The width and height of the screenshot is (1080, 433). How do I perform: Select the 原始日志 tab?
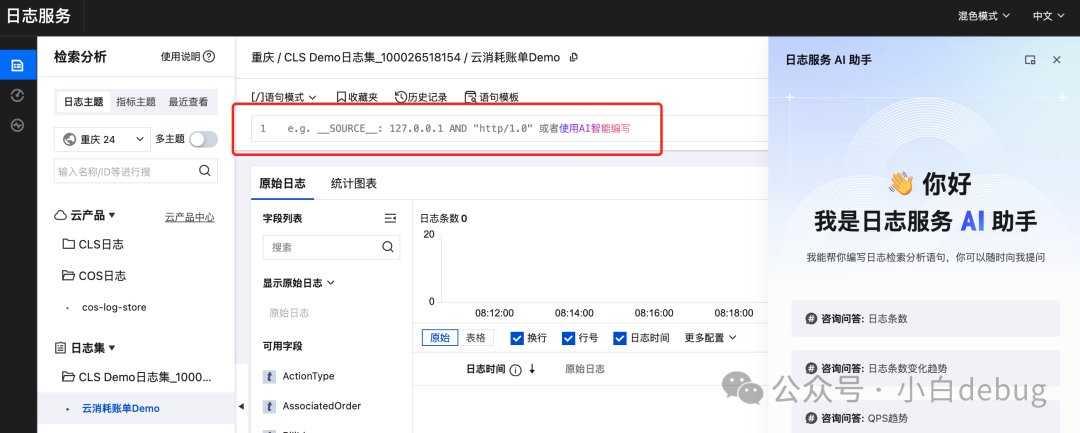click(282, 183)
